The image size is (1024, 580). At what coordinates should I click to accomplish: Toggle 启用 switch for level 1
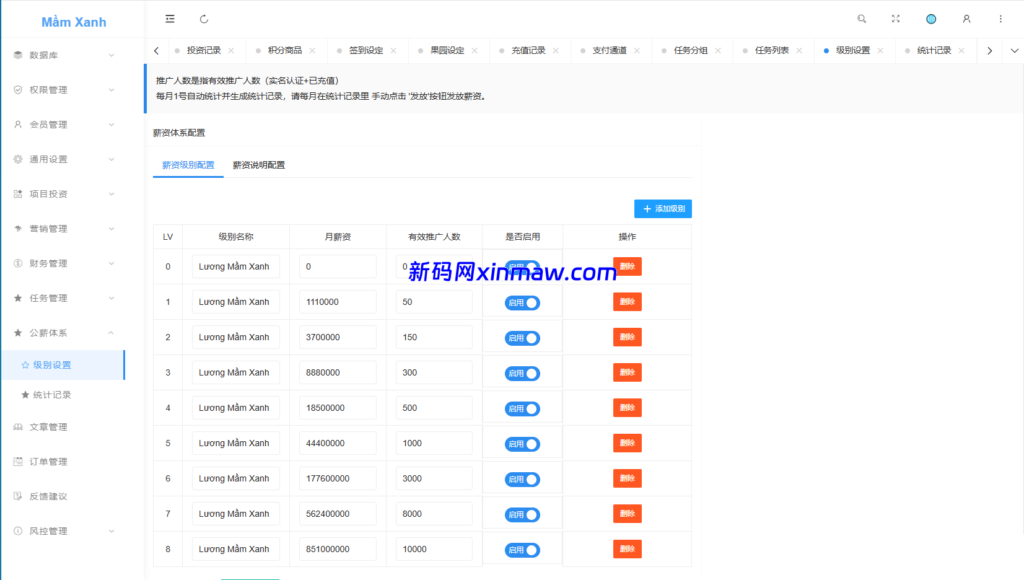coord(522,302)
